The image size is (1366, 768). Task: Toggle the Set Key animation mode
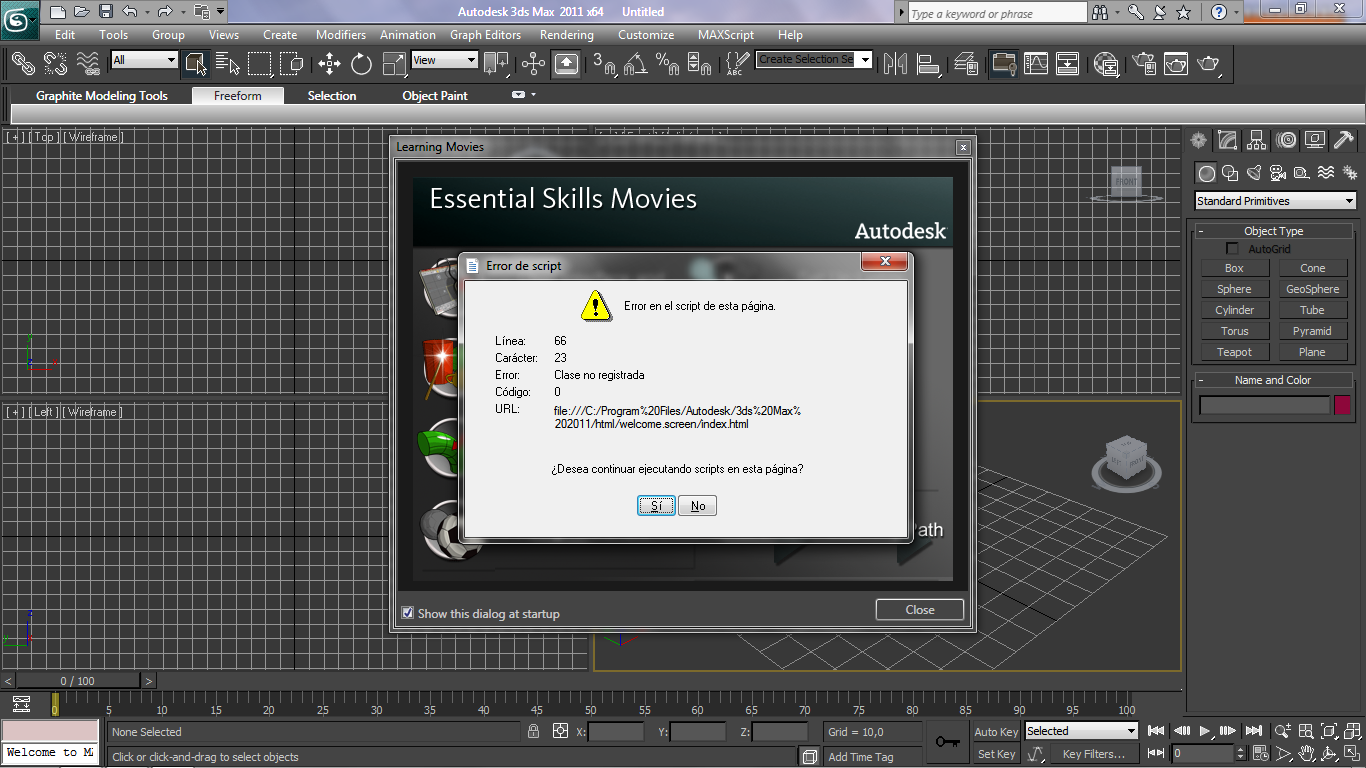995,754
